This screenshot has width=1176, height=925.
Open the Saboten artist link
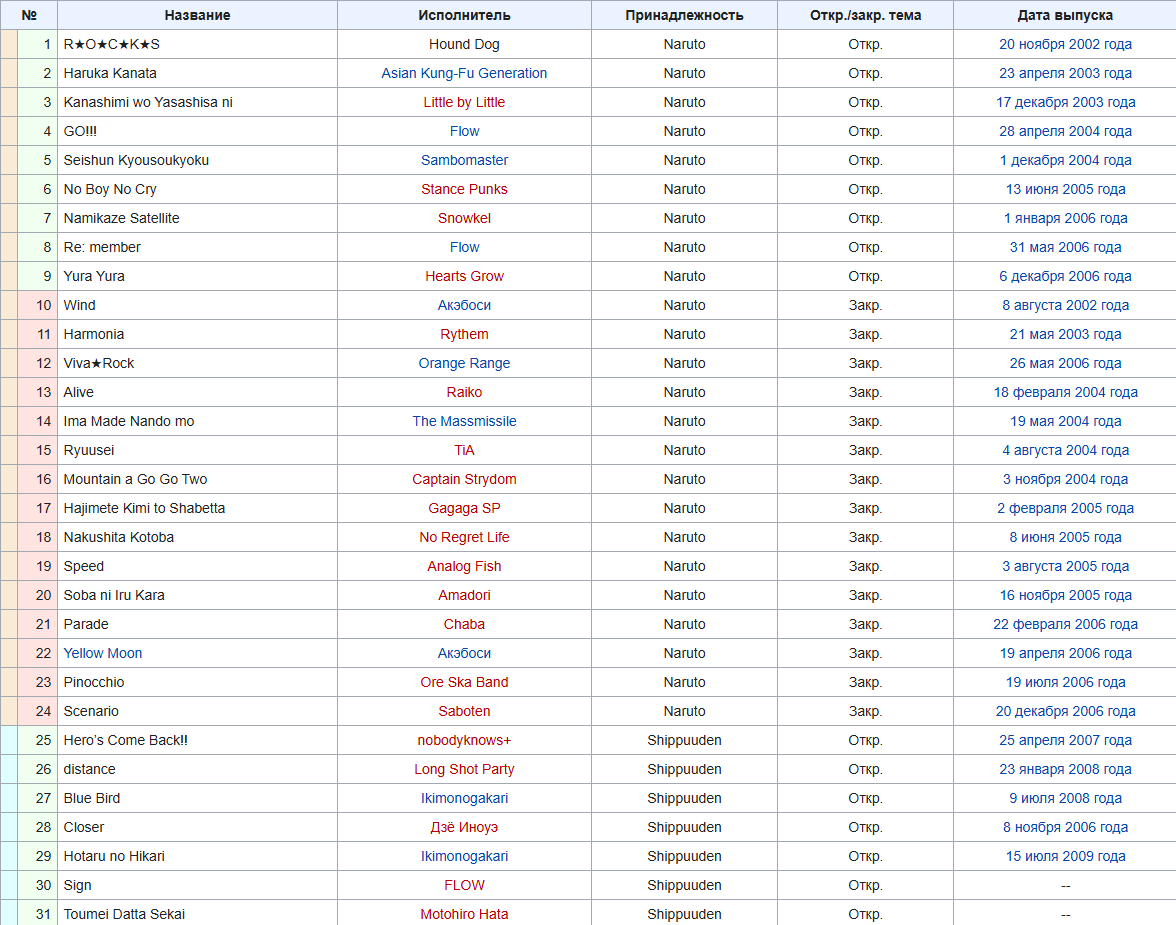pos(464,711)
